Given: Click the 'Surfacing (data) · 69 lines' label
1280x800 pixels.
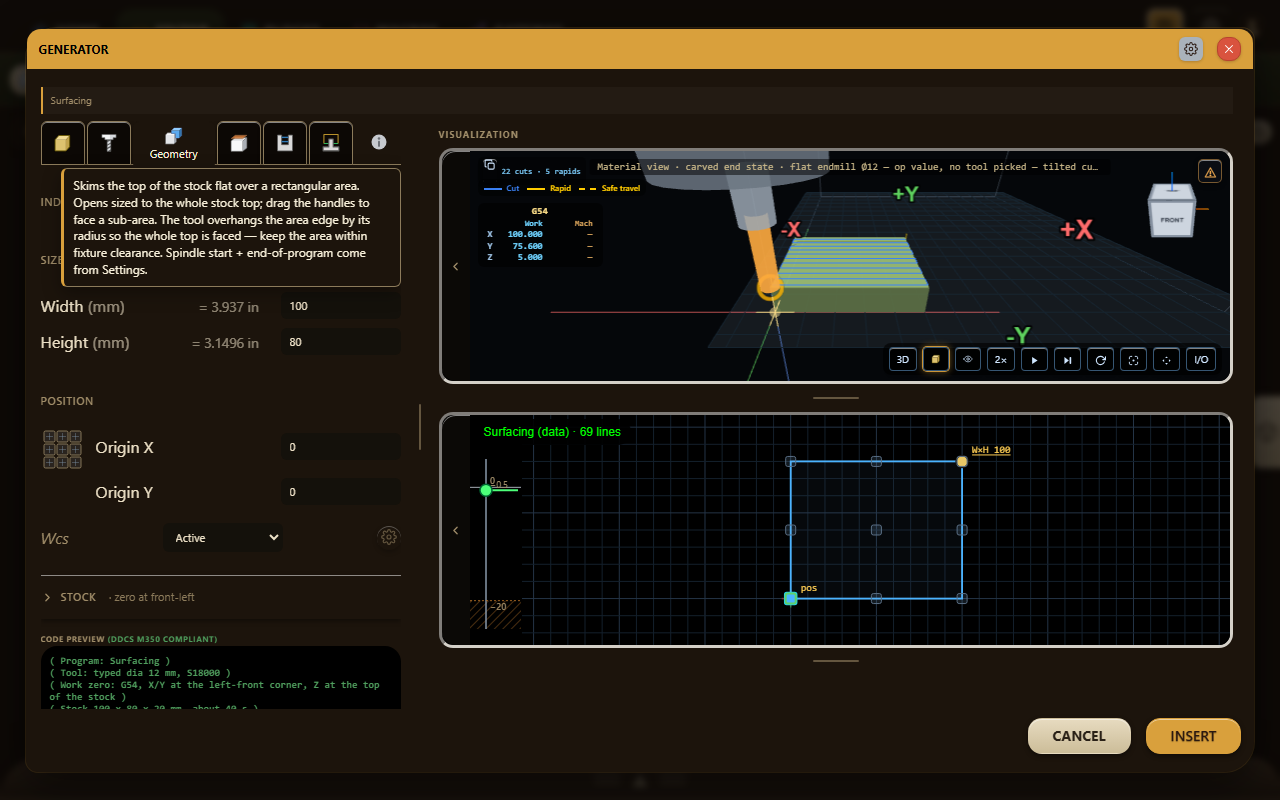Looking at the screenshot, I should point(552,432).
